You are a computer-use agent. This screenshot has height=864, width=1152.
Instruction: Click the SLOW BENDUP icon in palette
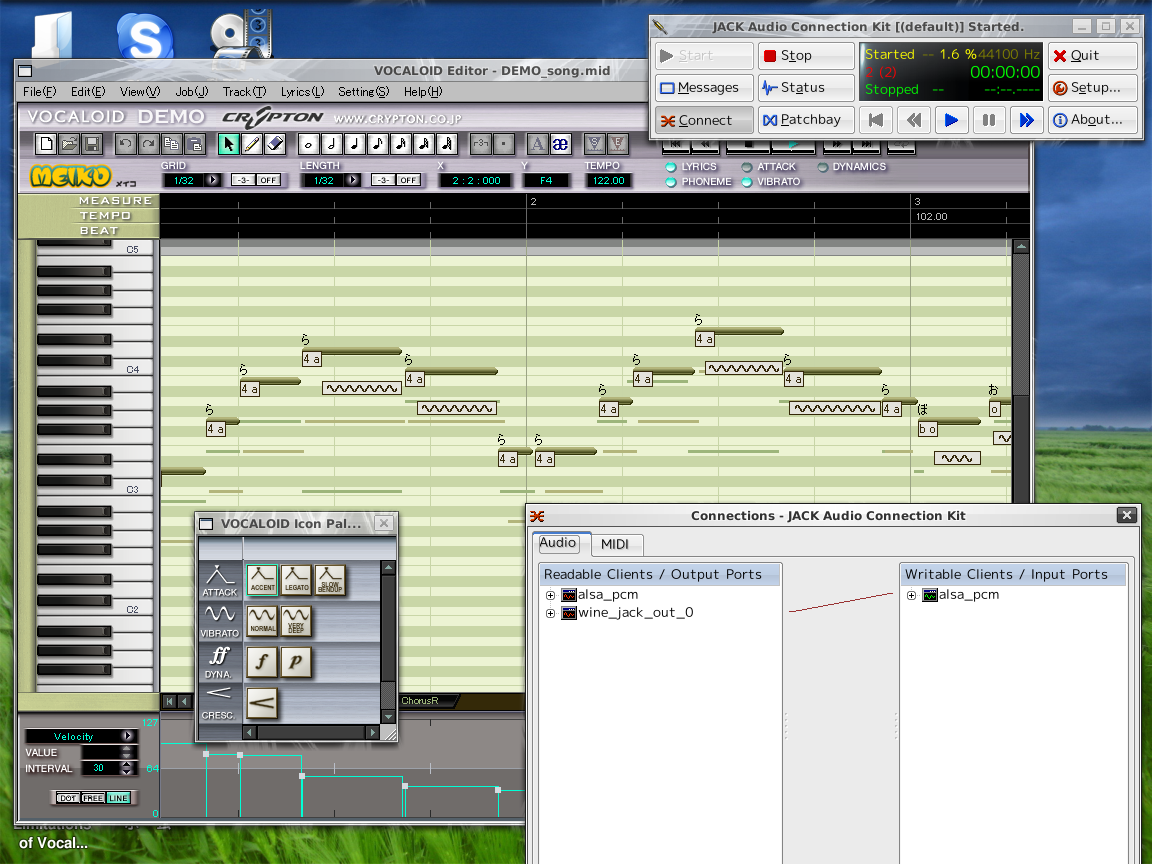point(330,580)
